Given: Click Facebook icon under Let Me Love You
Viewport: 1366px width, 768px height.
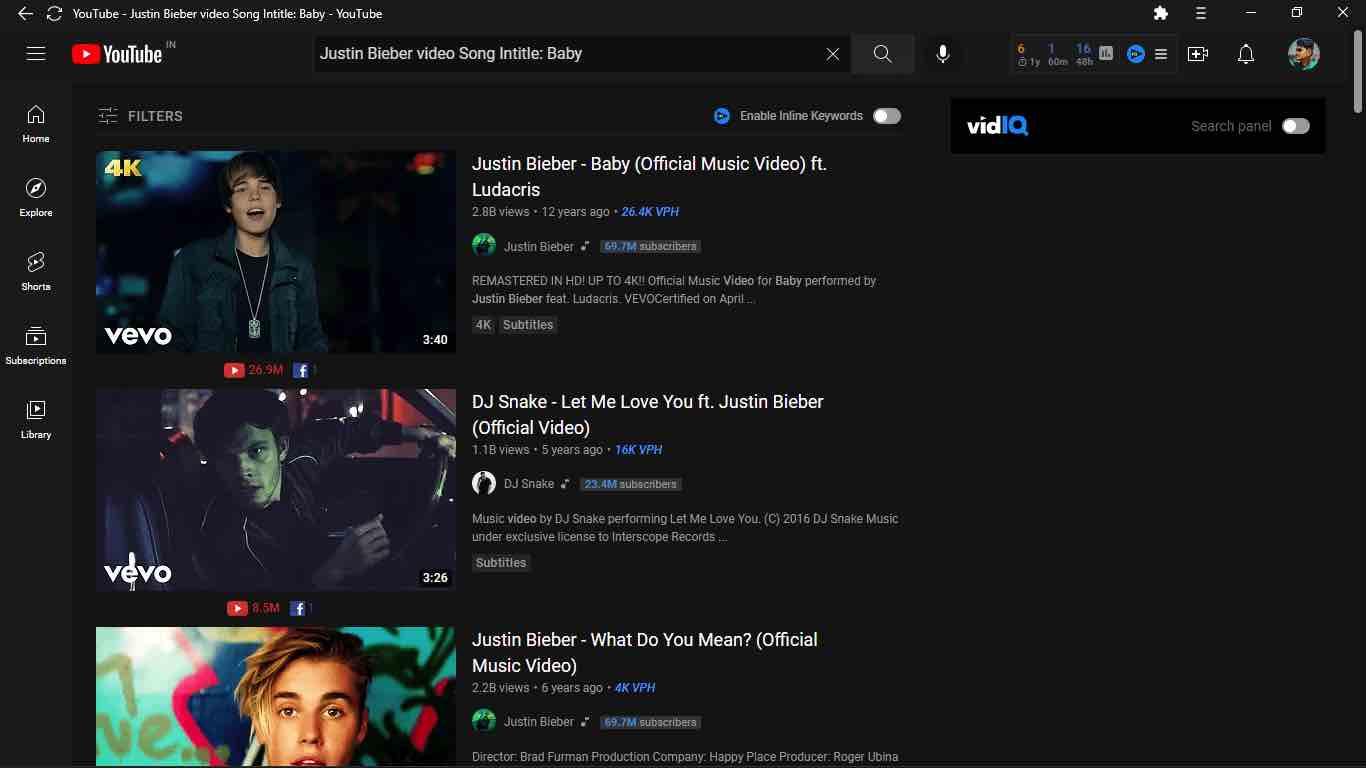Looking at the screenshot, I should click(297, 608).
